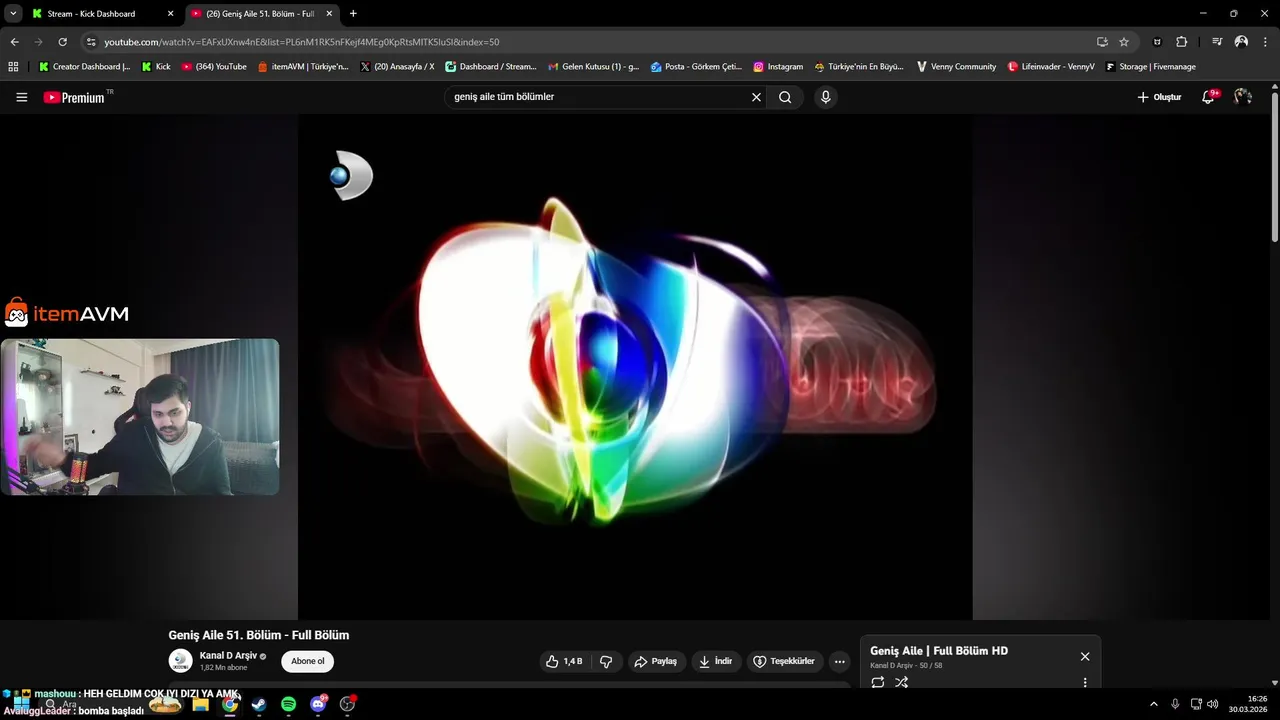The width and height of the screenshot is (1280, 720).
Task: Open Discord from the taskbar
Action: pos(318,704)
